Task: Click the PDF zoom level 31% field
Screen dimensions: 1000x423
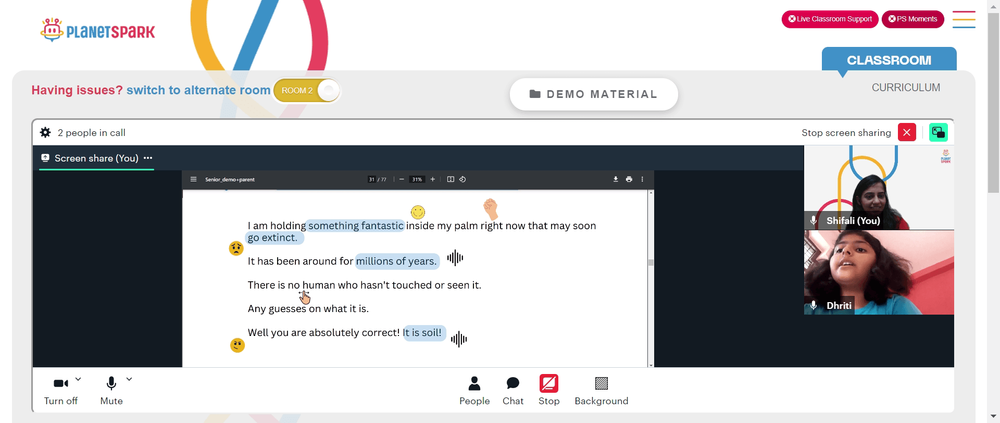Action: pyautogui.click(x=417, y=179)
